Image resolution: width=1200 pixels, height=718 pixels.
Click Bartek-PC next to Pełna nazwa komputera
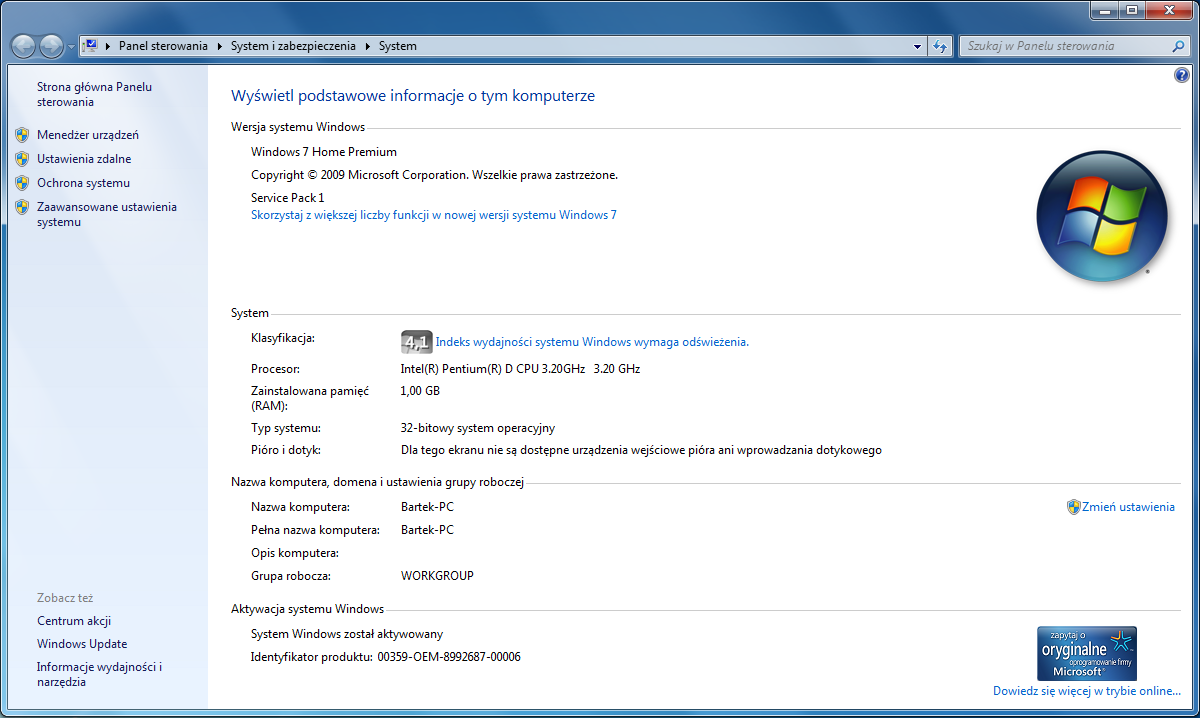427,530
